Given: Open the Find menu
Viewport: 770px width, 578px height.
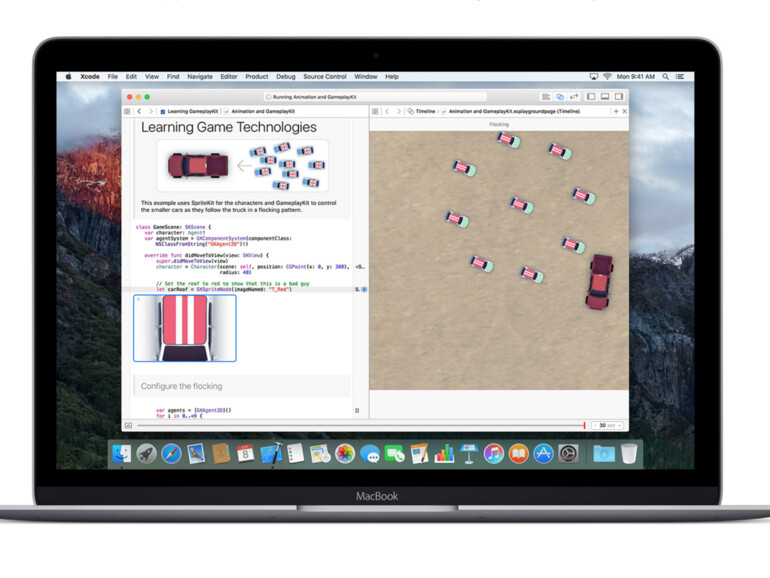Looking at the screenshot, I should pos(173,77).
